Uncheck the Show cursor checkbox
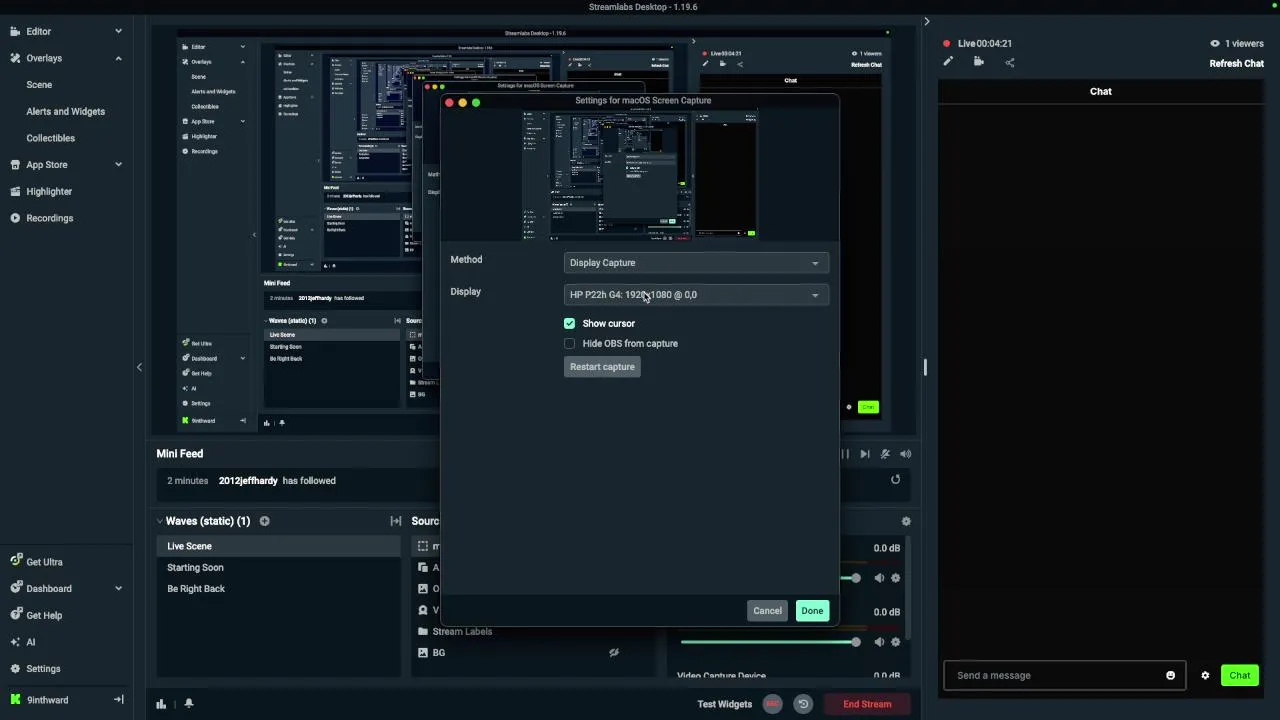The height and width of the screenshot is (720, 1280). (569, 323)
